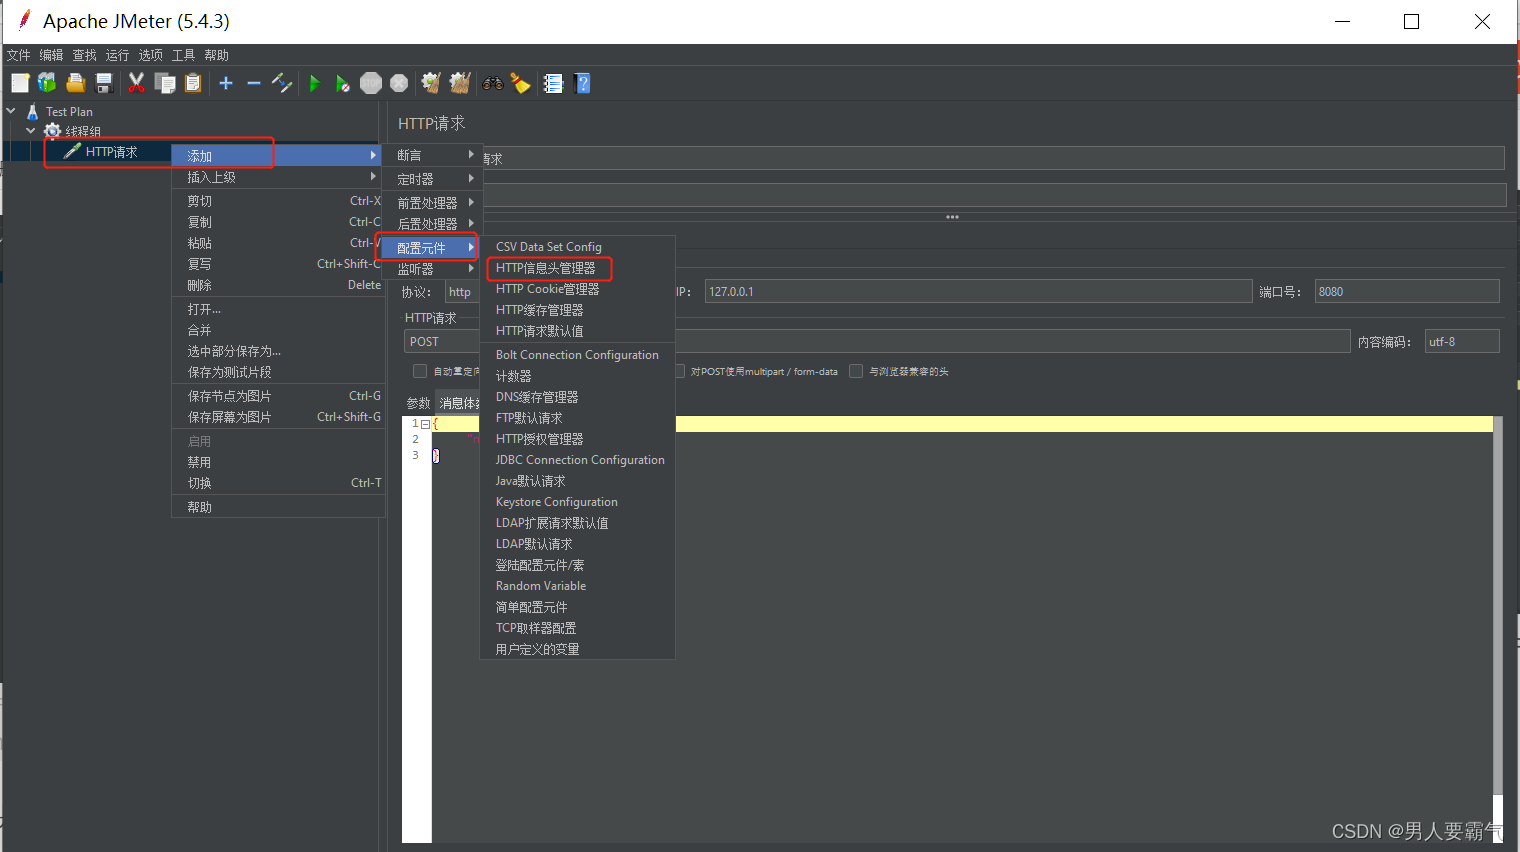Click the Toggle enable/disable icon
Image resolution: width=1520 pixels, height=852 pixels.
[282, 83]
